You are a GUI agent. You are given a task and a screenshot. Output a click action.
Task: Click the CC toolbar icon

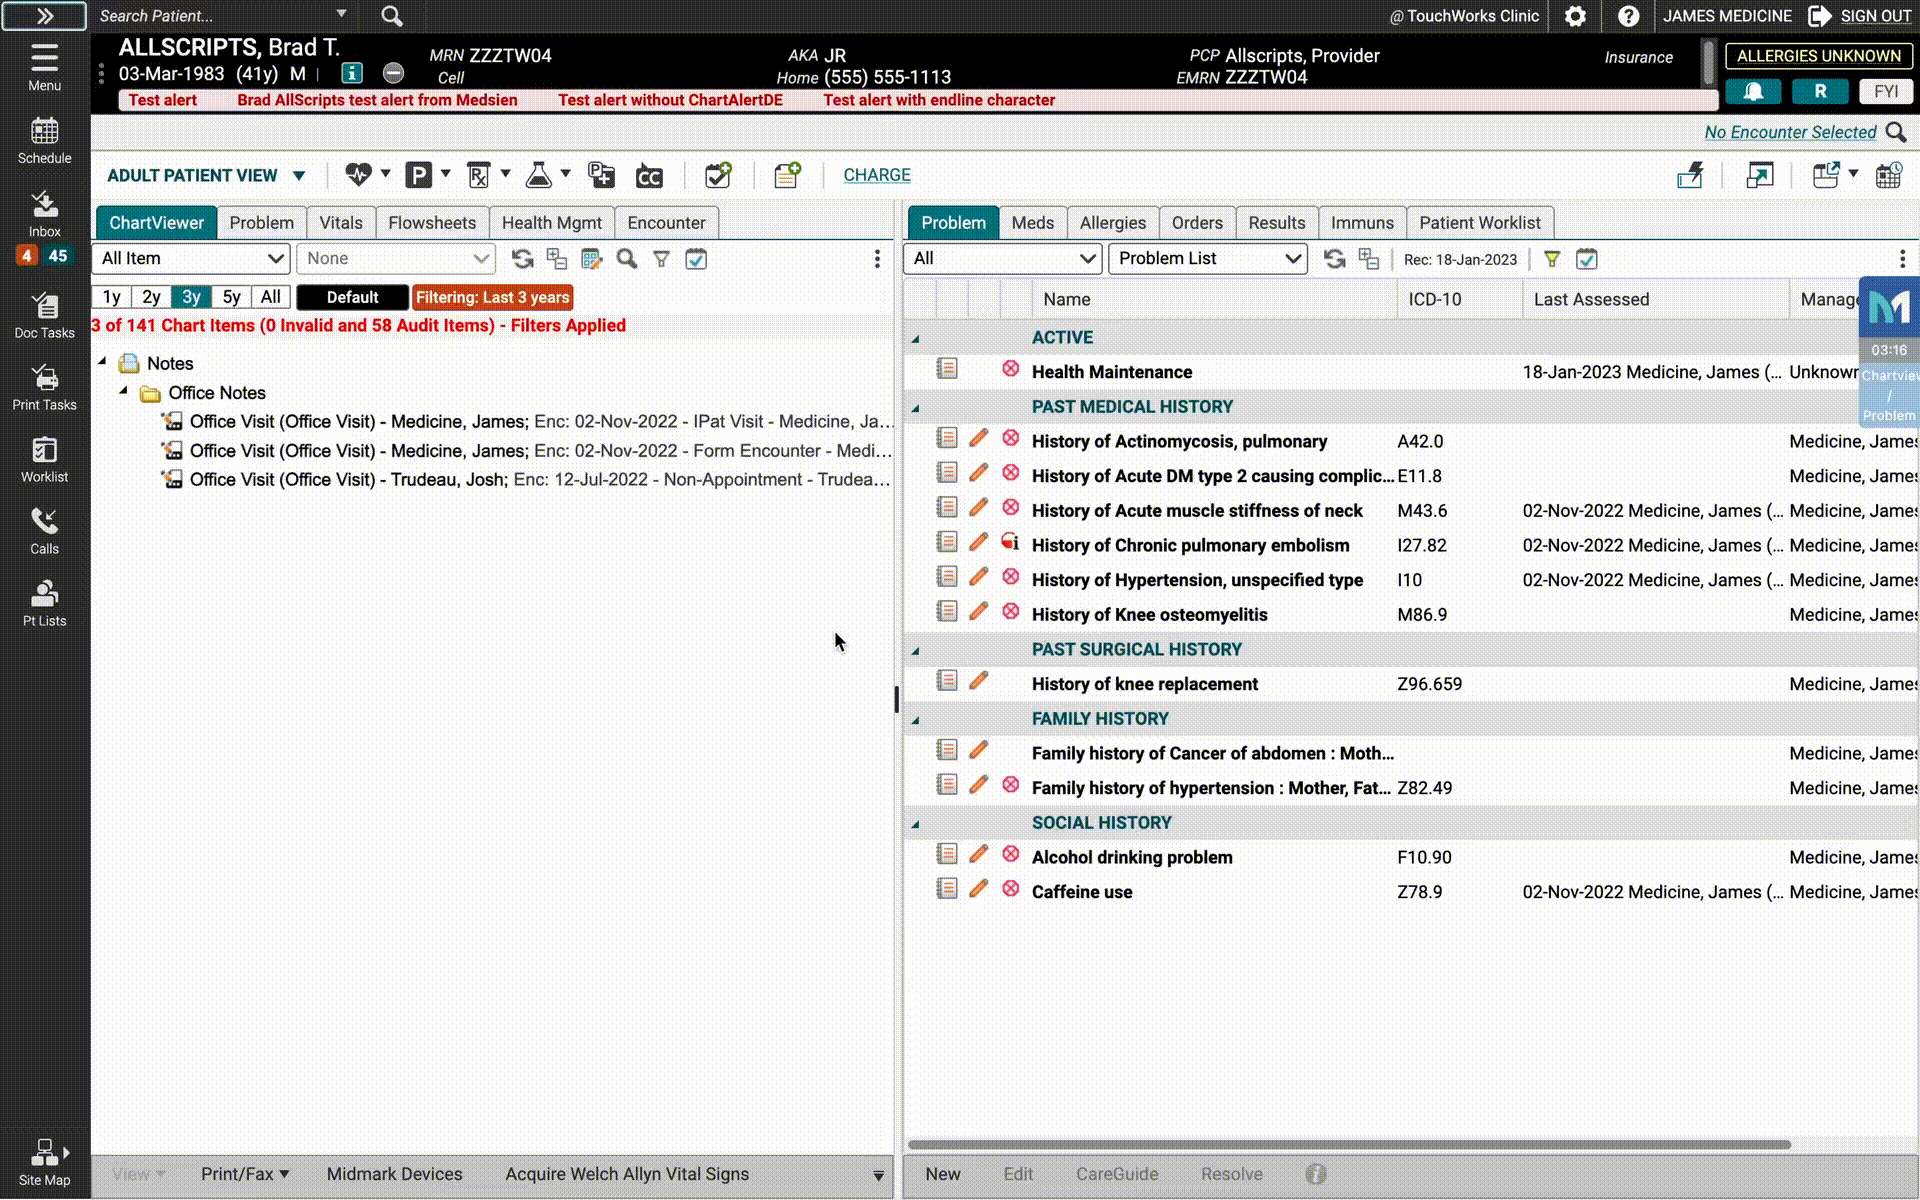click(649, 177)
